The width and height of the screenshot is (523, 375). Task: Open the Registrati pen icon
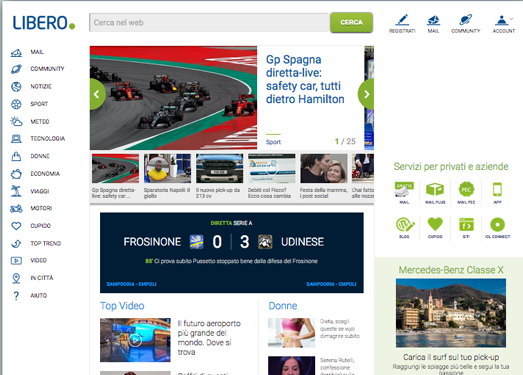click(402, 20)
